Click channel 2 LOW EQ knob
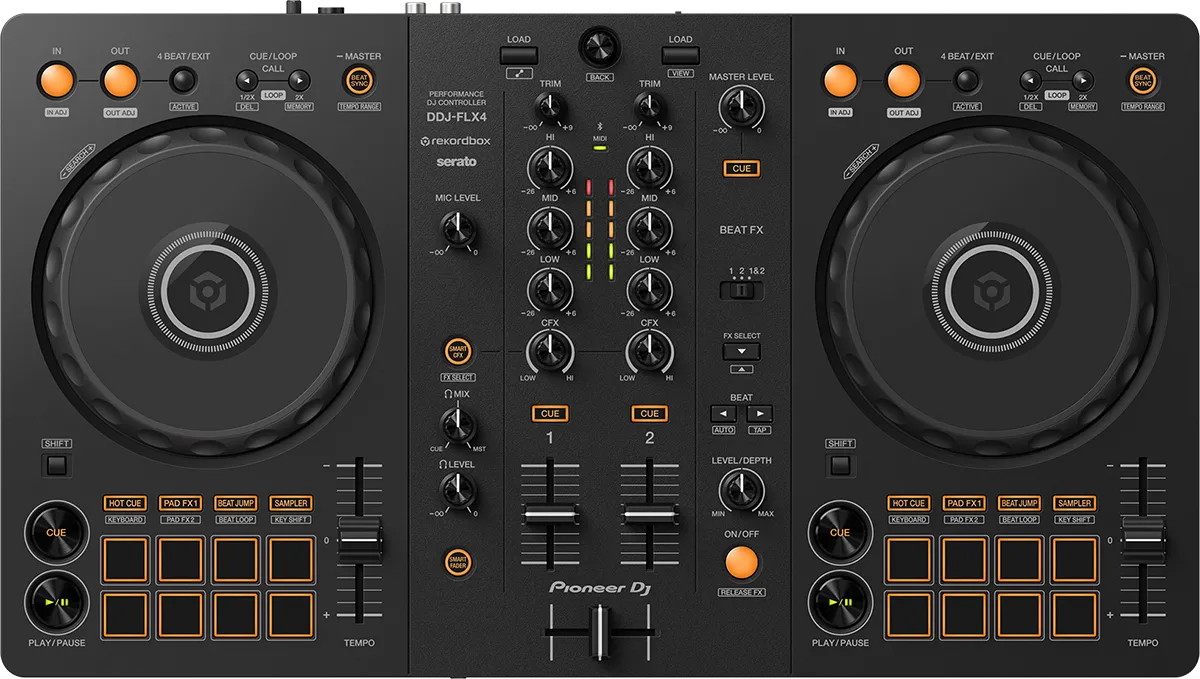Image resolution: width=1200 pixels, height=679 pixels. point(649,289)
